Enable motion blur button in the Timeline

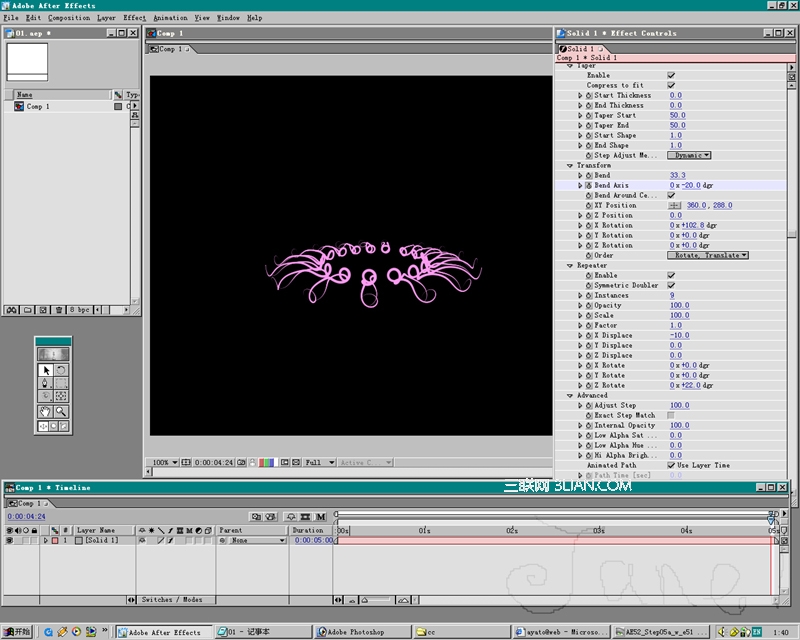(x=322, y=516)
